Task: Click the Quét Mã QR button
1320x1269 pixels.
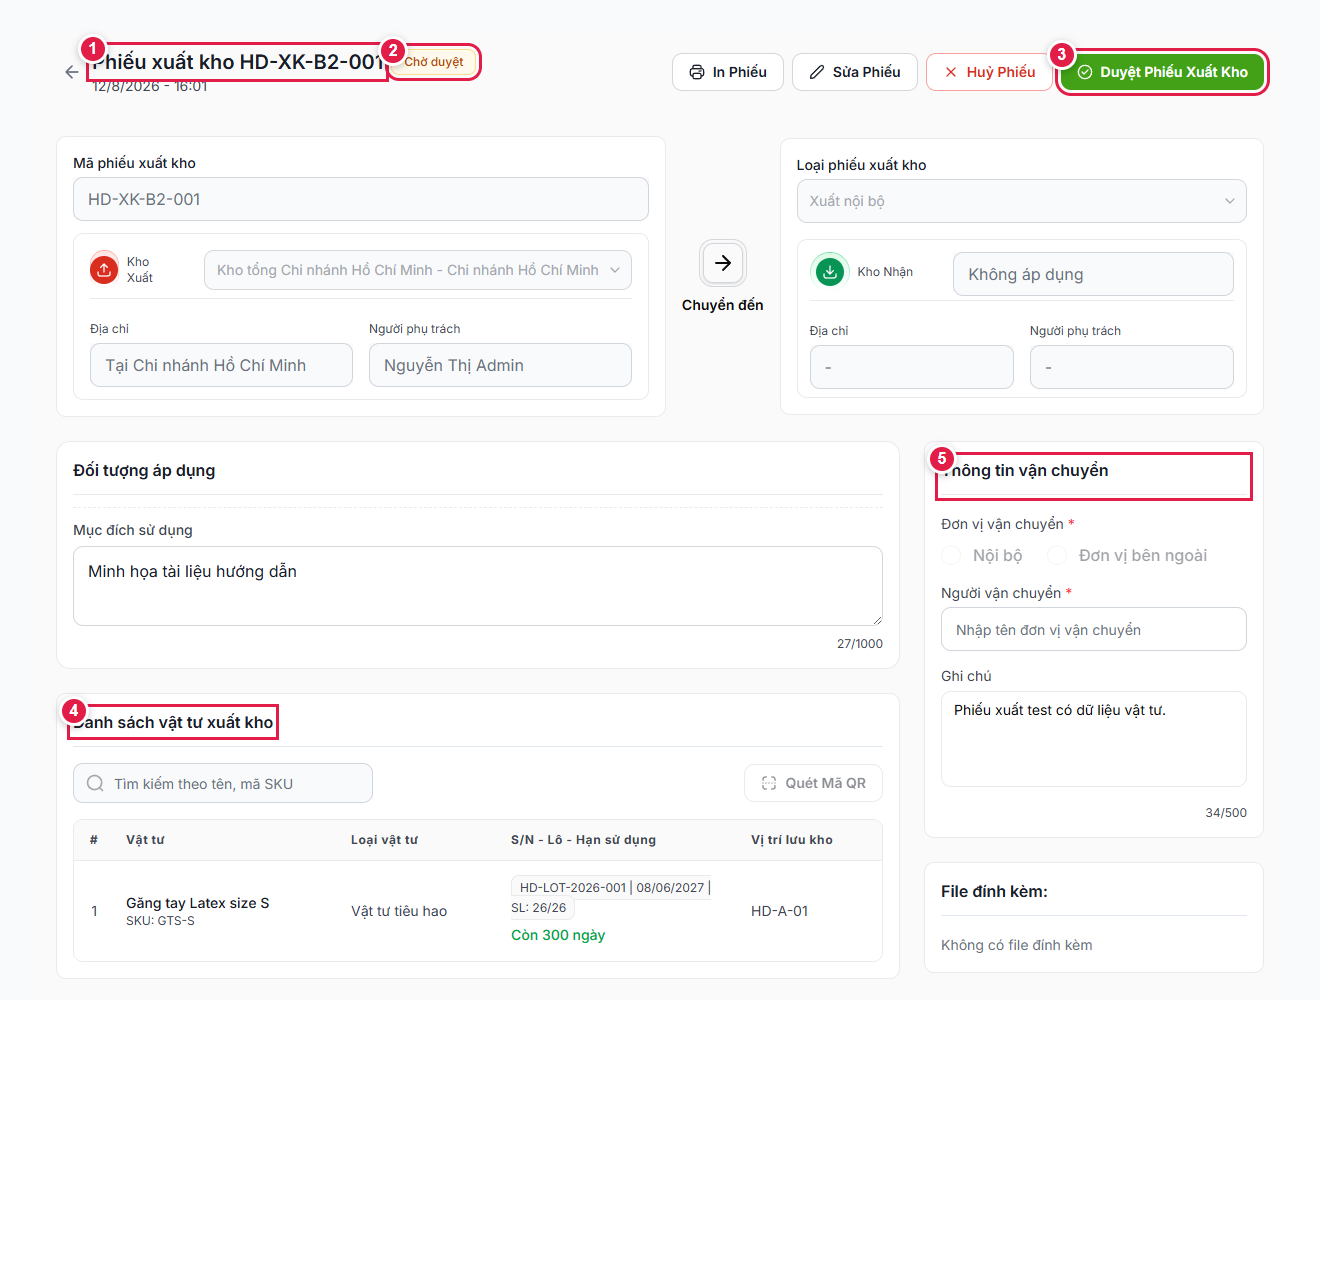Action: pos(813,783)
